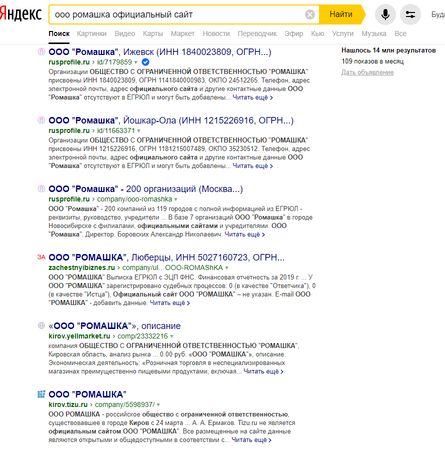
Task: Click globe favicon of yellmarket result
Action: pyautogui.click(x=41, y=326)
